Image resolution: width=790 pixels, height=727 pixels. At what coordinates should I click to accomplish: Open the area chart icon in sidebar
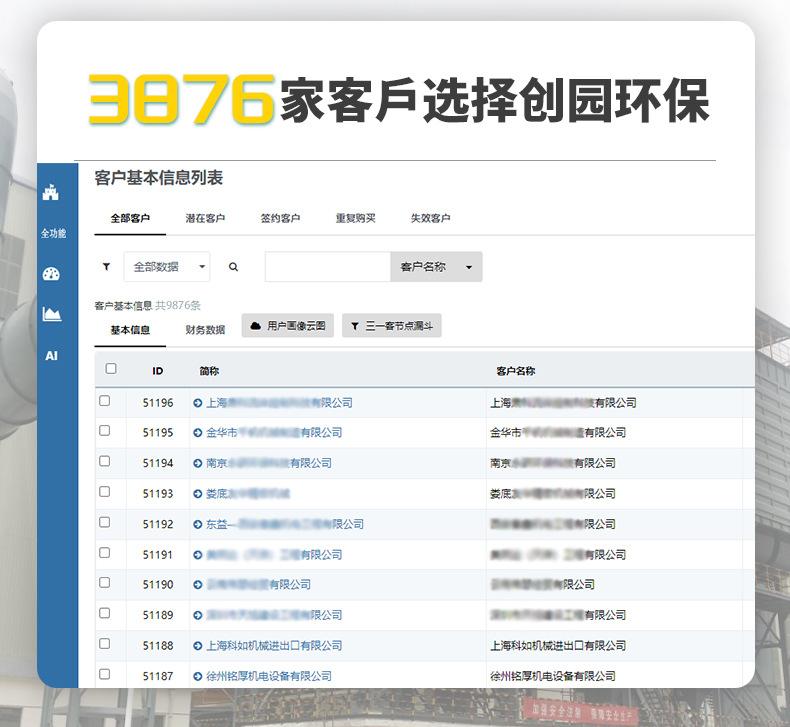pyautogui.click(x=51, y=314)
